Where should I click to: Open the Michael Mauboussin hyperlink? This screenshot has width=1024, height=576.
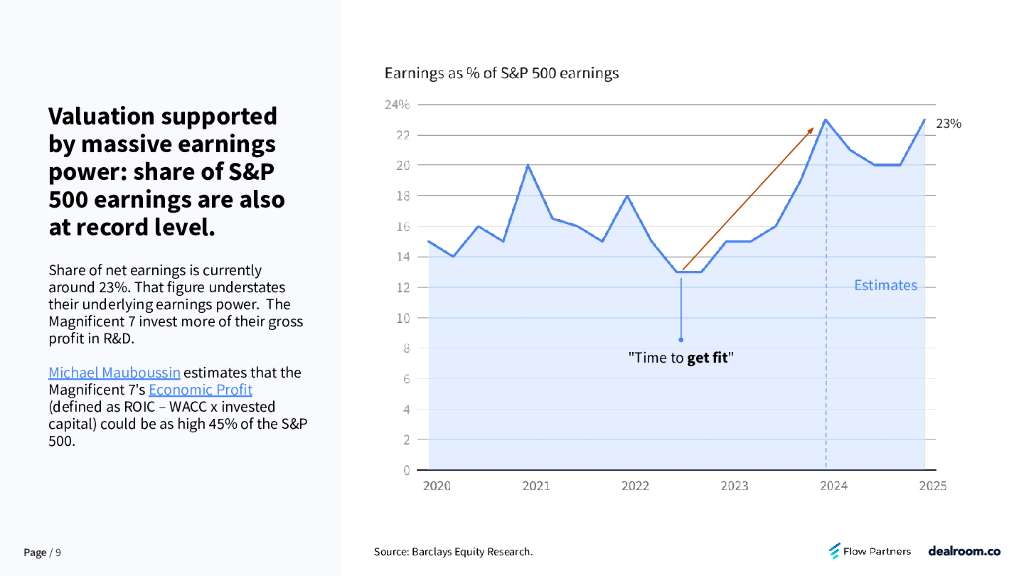(x=114, y=373)
